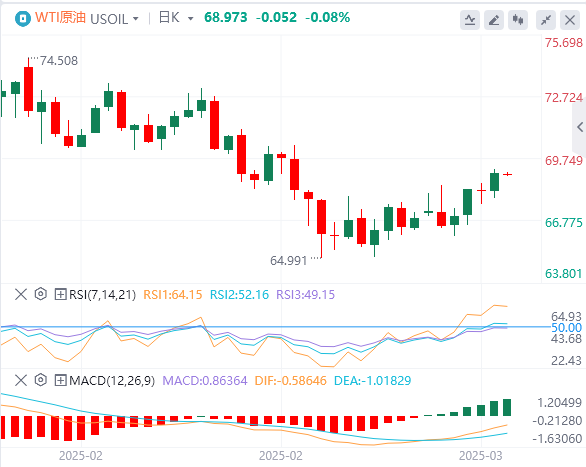This screenshot has width=586, height=467.
Task: Open the USOIL symbol dropdown
Action: click(x=114, y=19)
